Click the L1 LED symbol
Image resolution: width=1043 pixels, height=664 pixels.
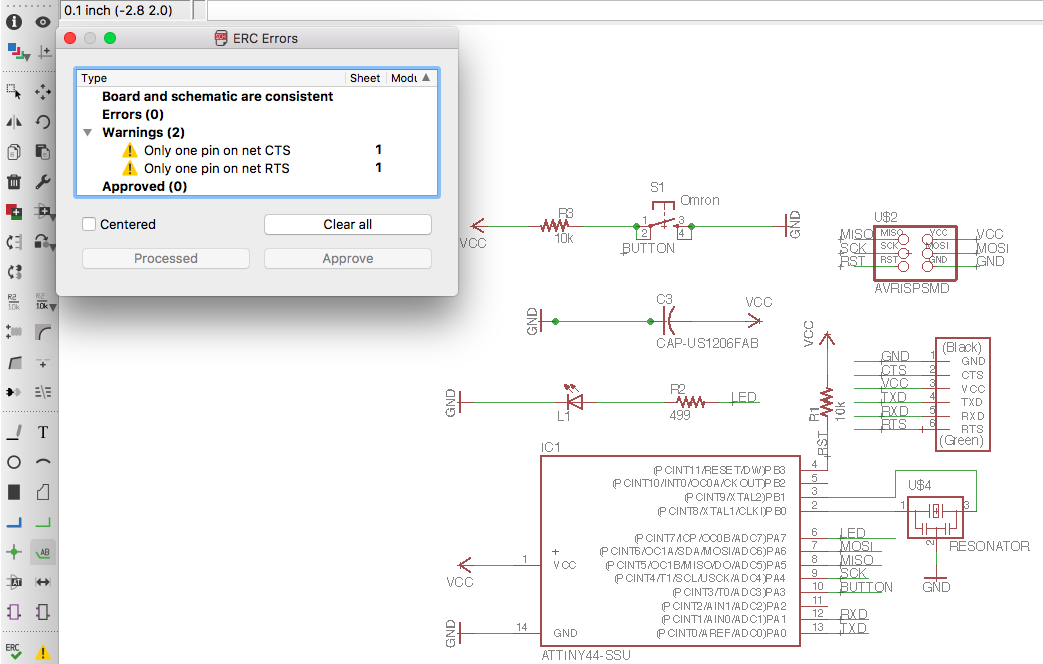(x=573, y=397)
